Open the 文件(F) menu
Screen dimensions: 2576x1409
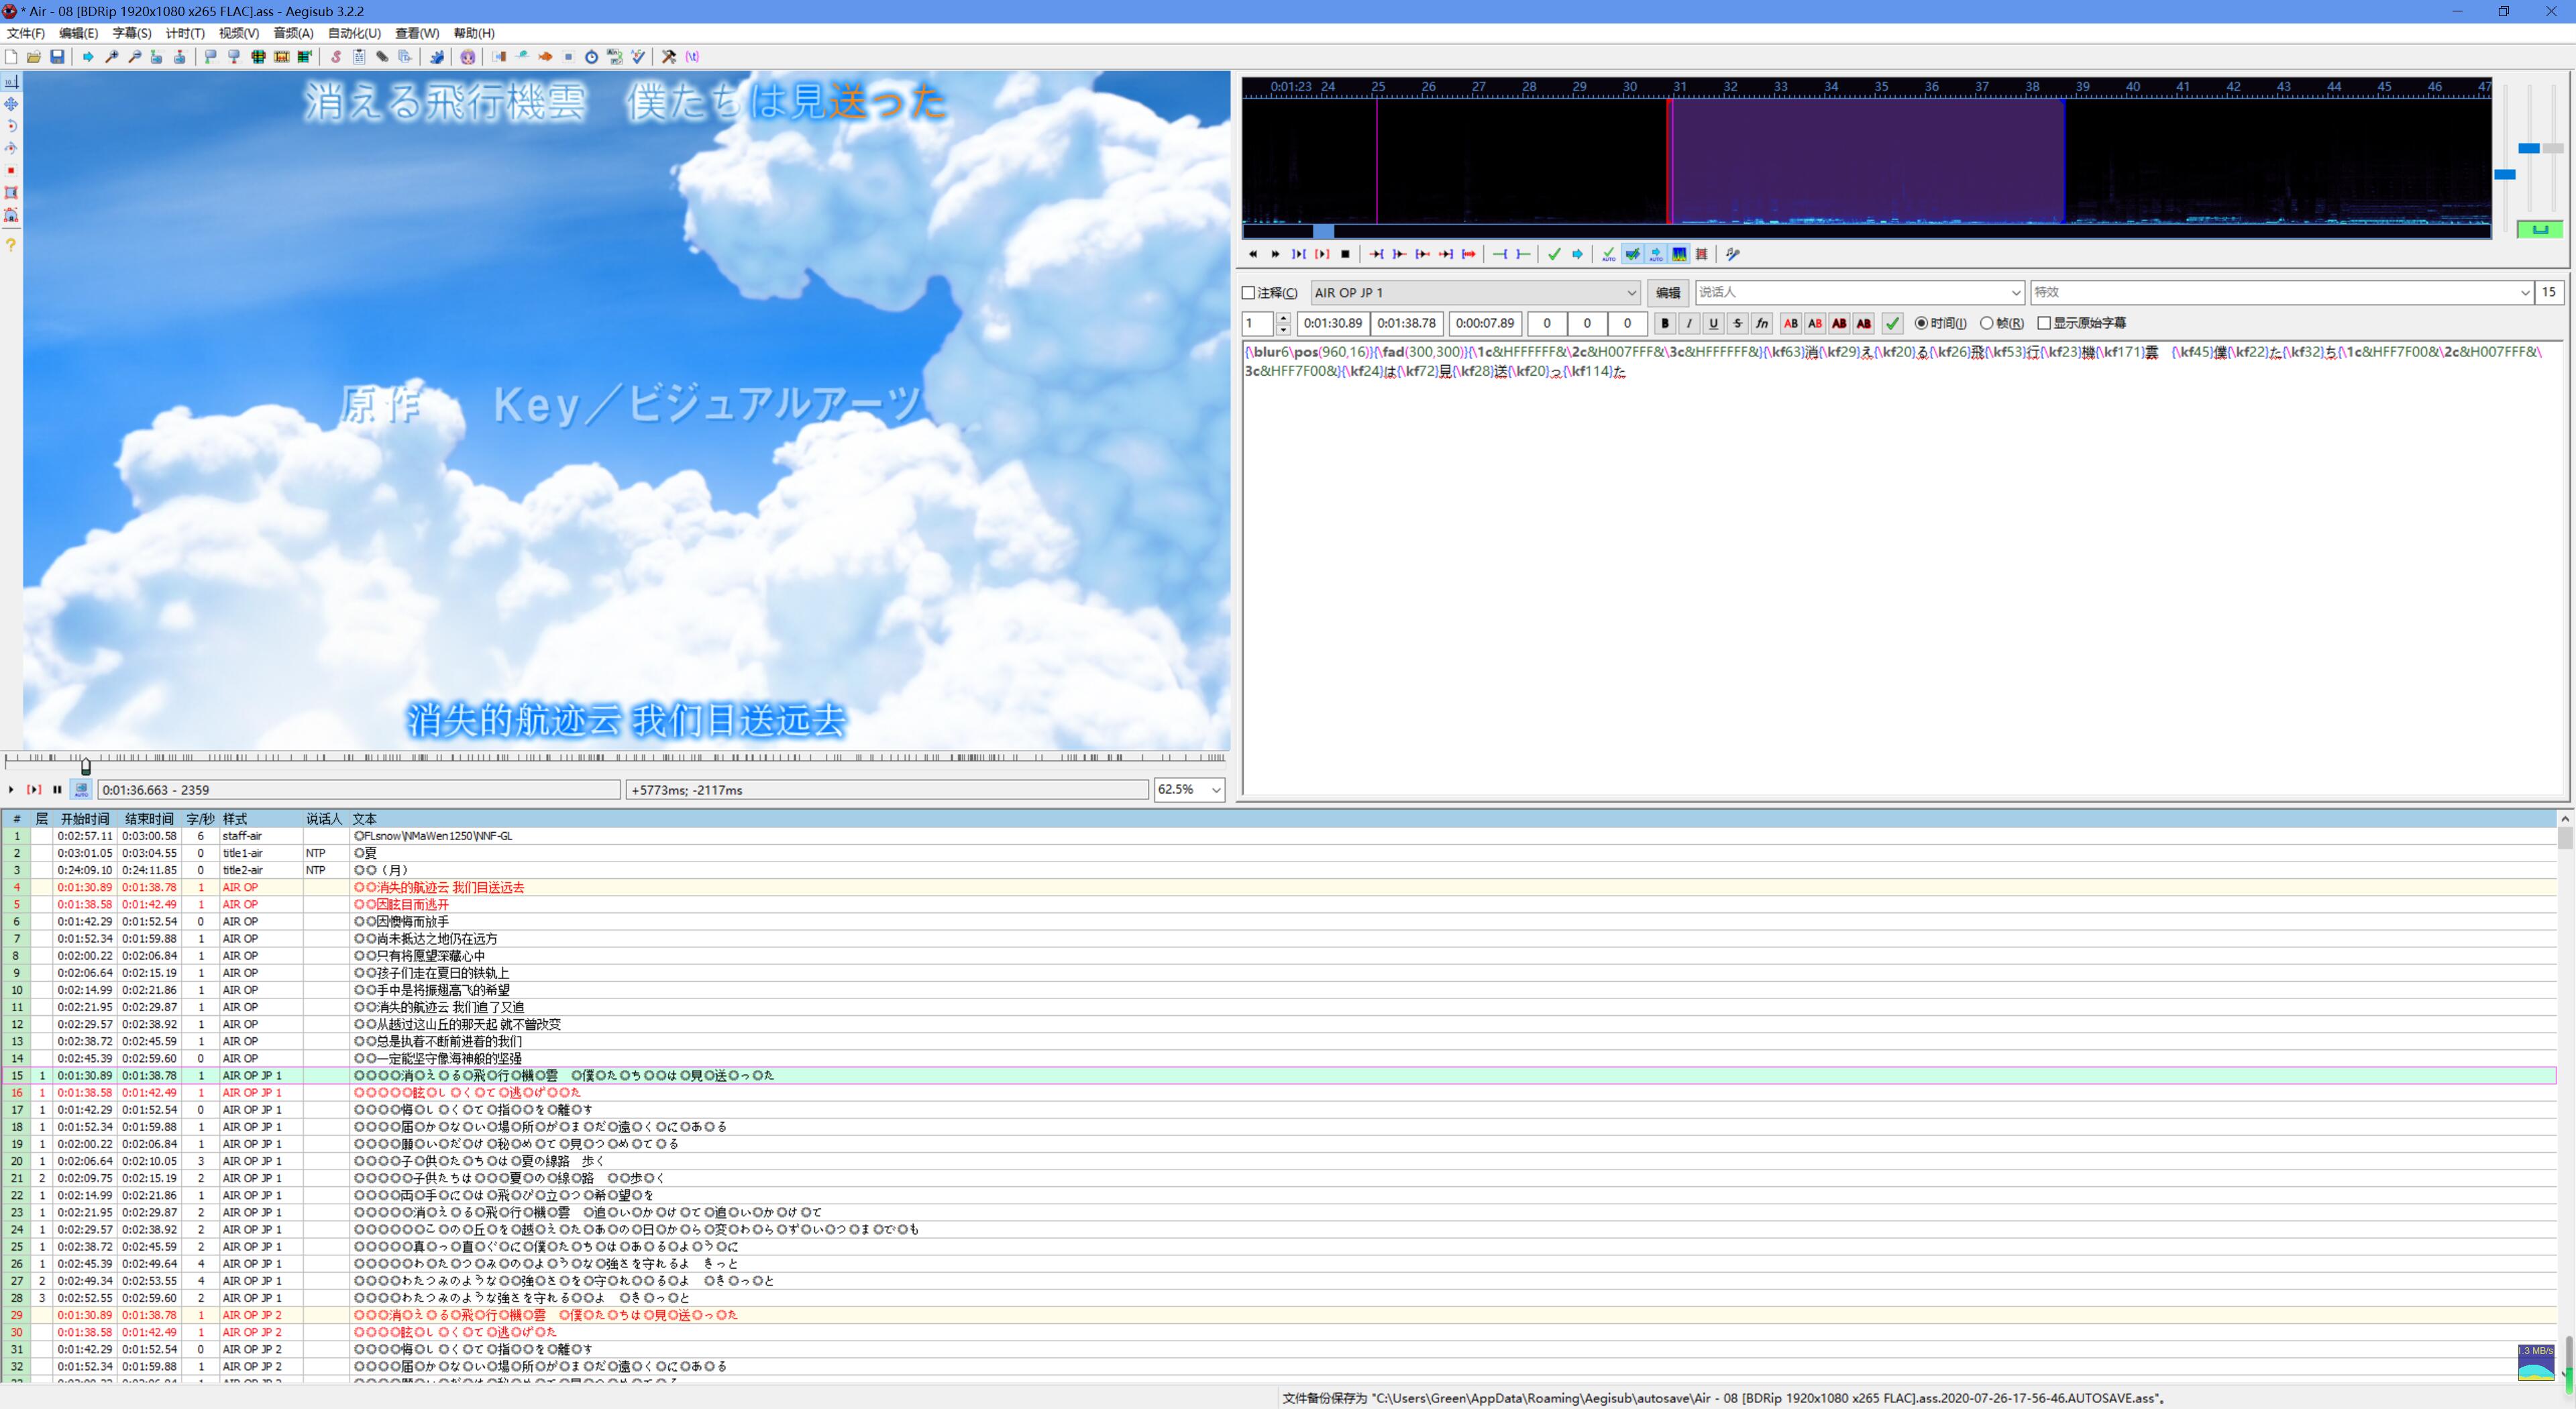click(26, 33)
